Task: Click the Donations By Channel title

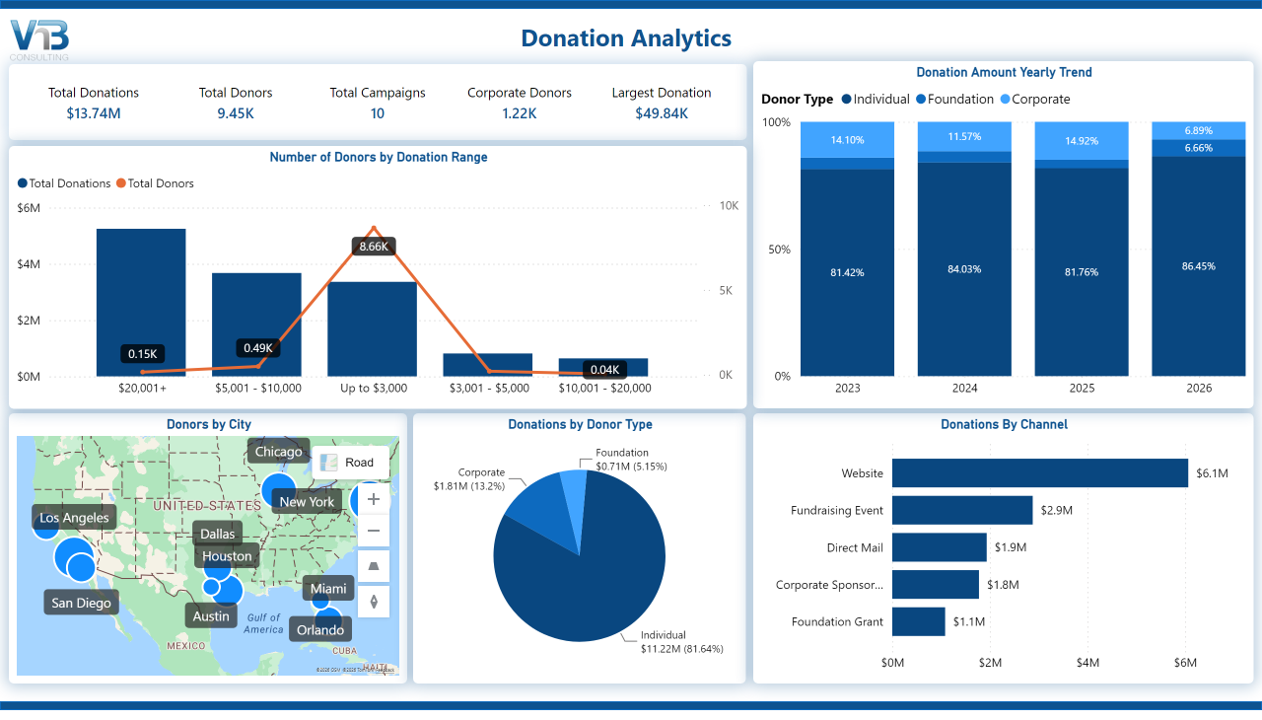Action: click(1004, 424)
